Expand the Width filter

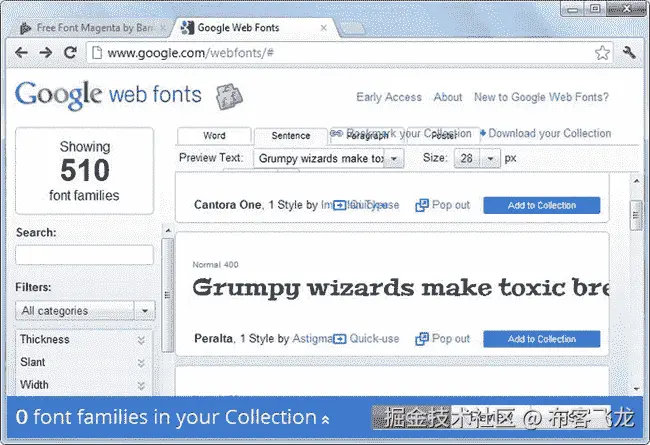[x=141, y=386]
